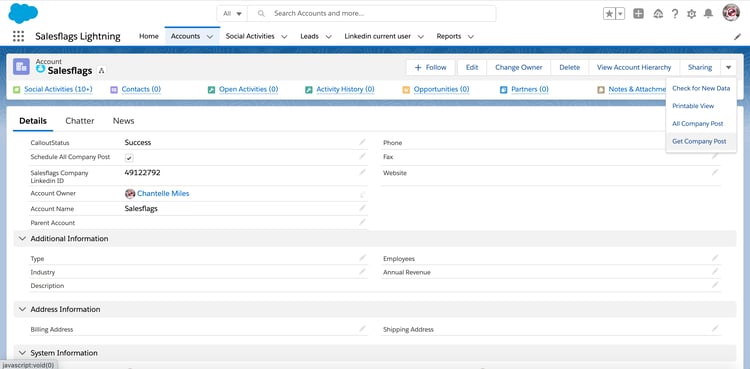Close the more actions dropdown arrow
The image size is (750, 369).
(728, 67)
